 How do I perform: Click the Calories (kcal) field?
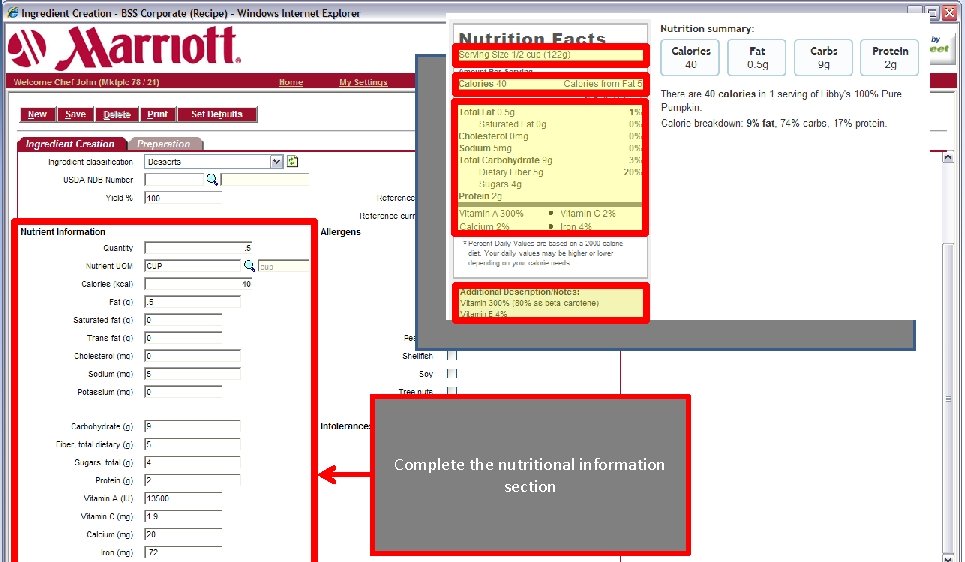(198, 284)
